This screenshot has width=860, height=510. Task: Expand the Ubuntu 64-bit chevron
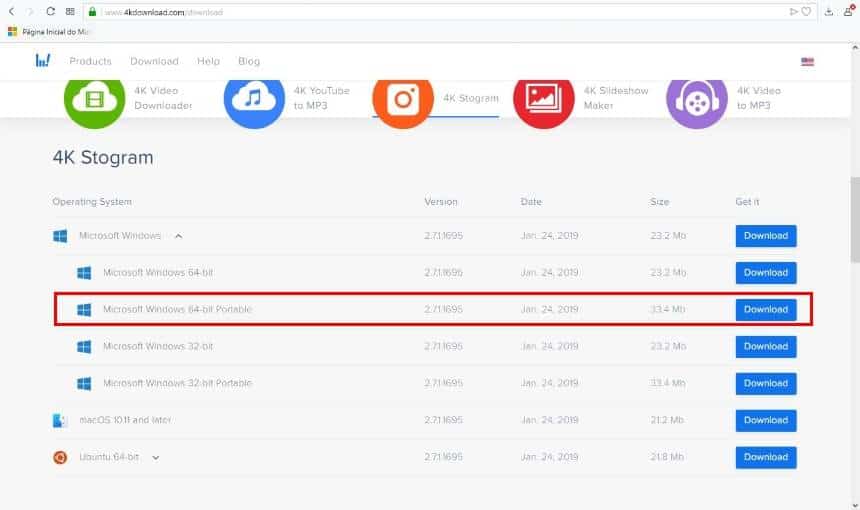click(x=156, y=457)
